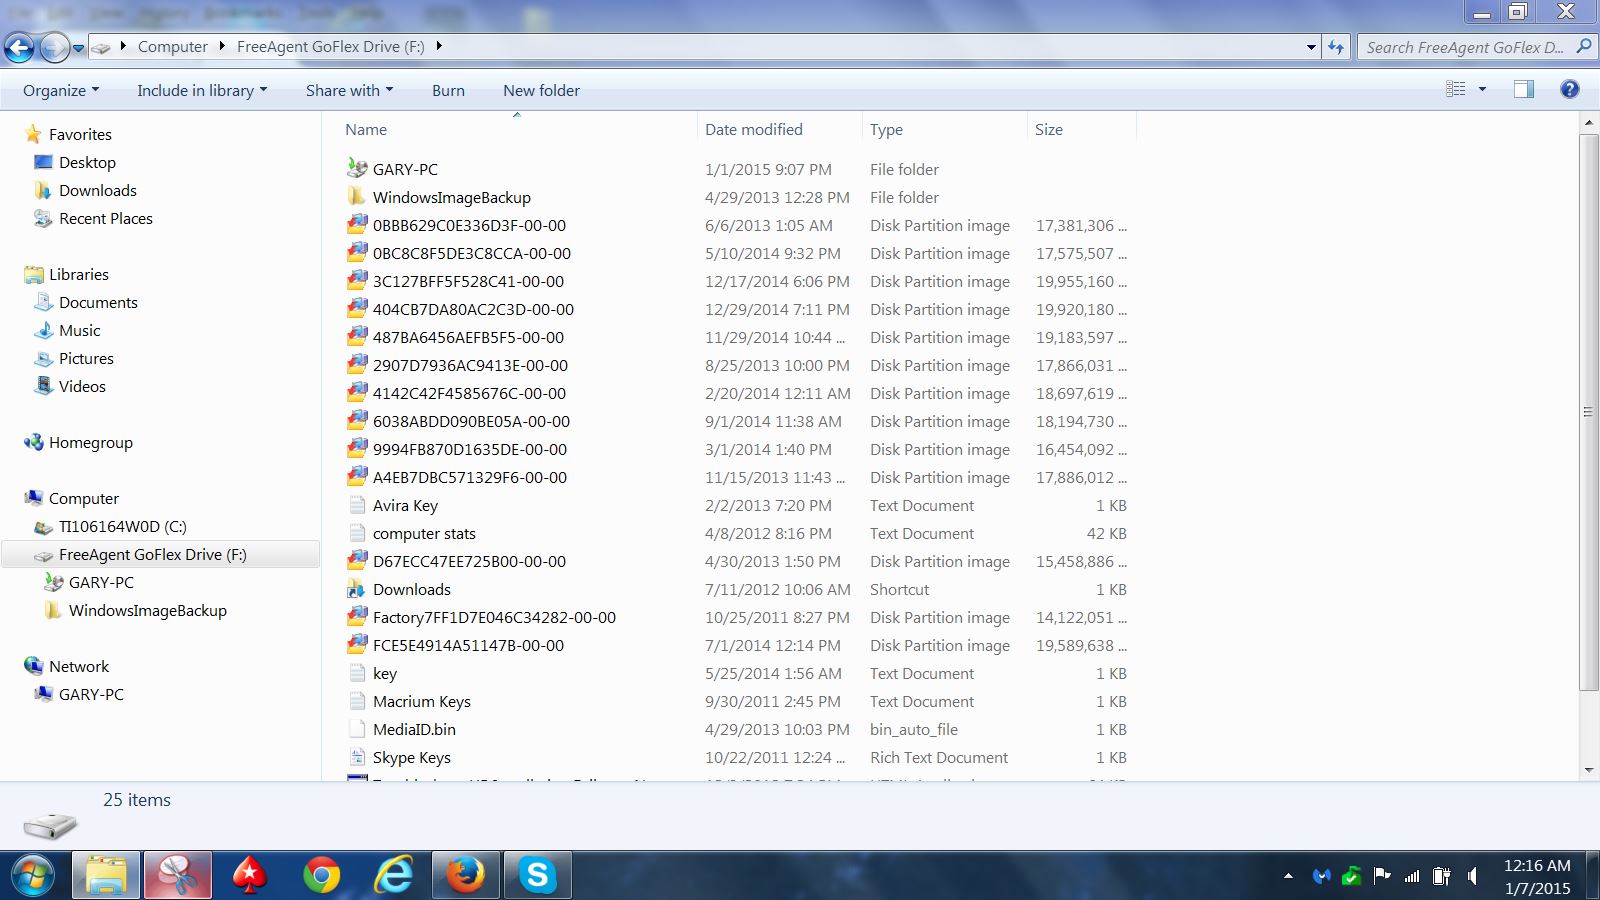This screenshot has width=1600, height=900.
Task: Select the key text document name
Action: pyautogui.click(x=385, y=673)
